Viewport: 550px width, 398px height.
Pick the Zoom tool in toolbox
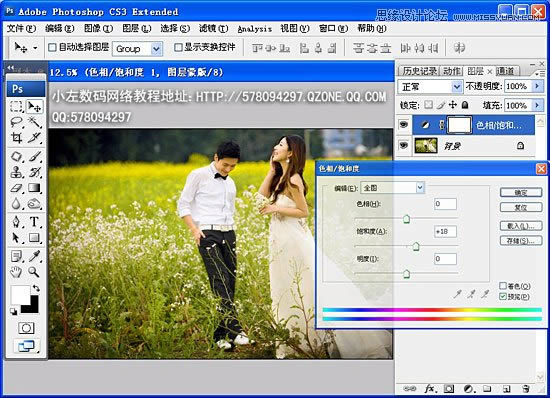click(34, 272)
